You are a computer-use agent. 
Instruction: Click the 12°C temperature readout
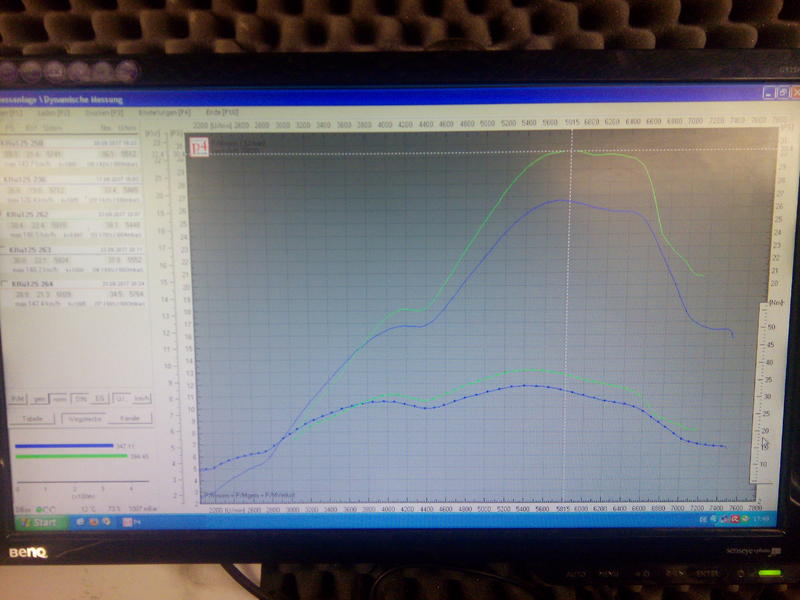pos(88,509)
